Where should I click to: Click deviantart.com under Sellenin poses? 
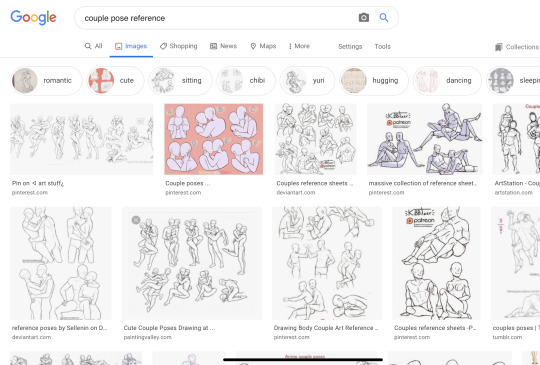pyautogui.click(x=31, y=337)
